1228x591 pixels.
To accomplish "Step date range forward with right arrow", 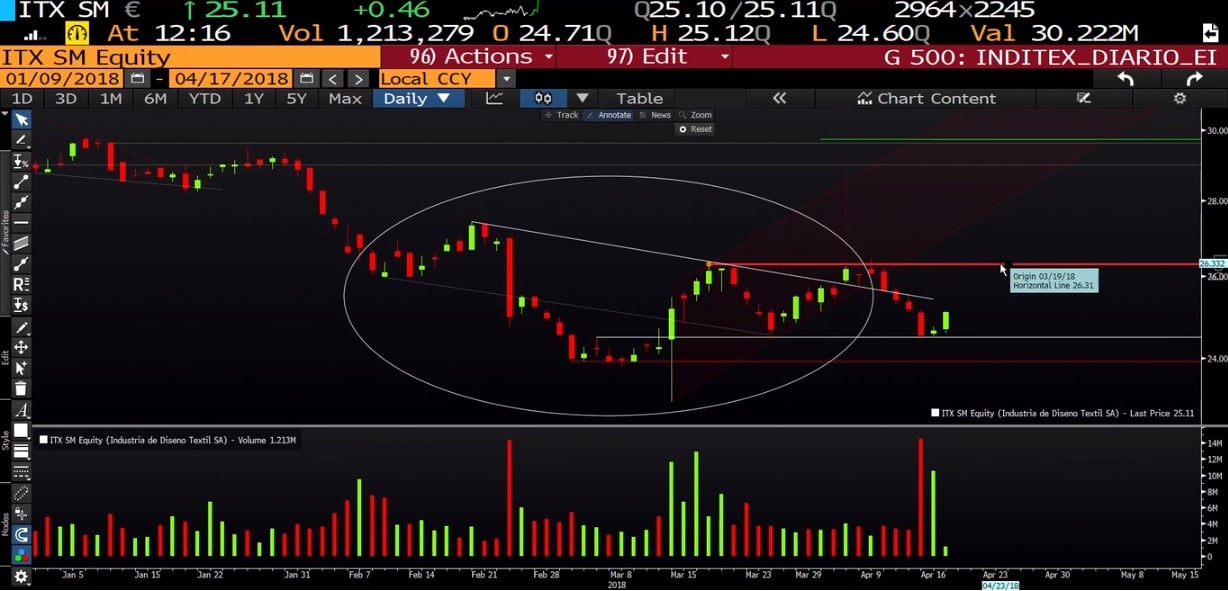I will tap(358, 79).
